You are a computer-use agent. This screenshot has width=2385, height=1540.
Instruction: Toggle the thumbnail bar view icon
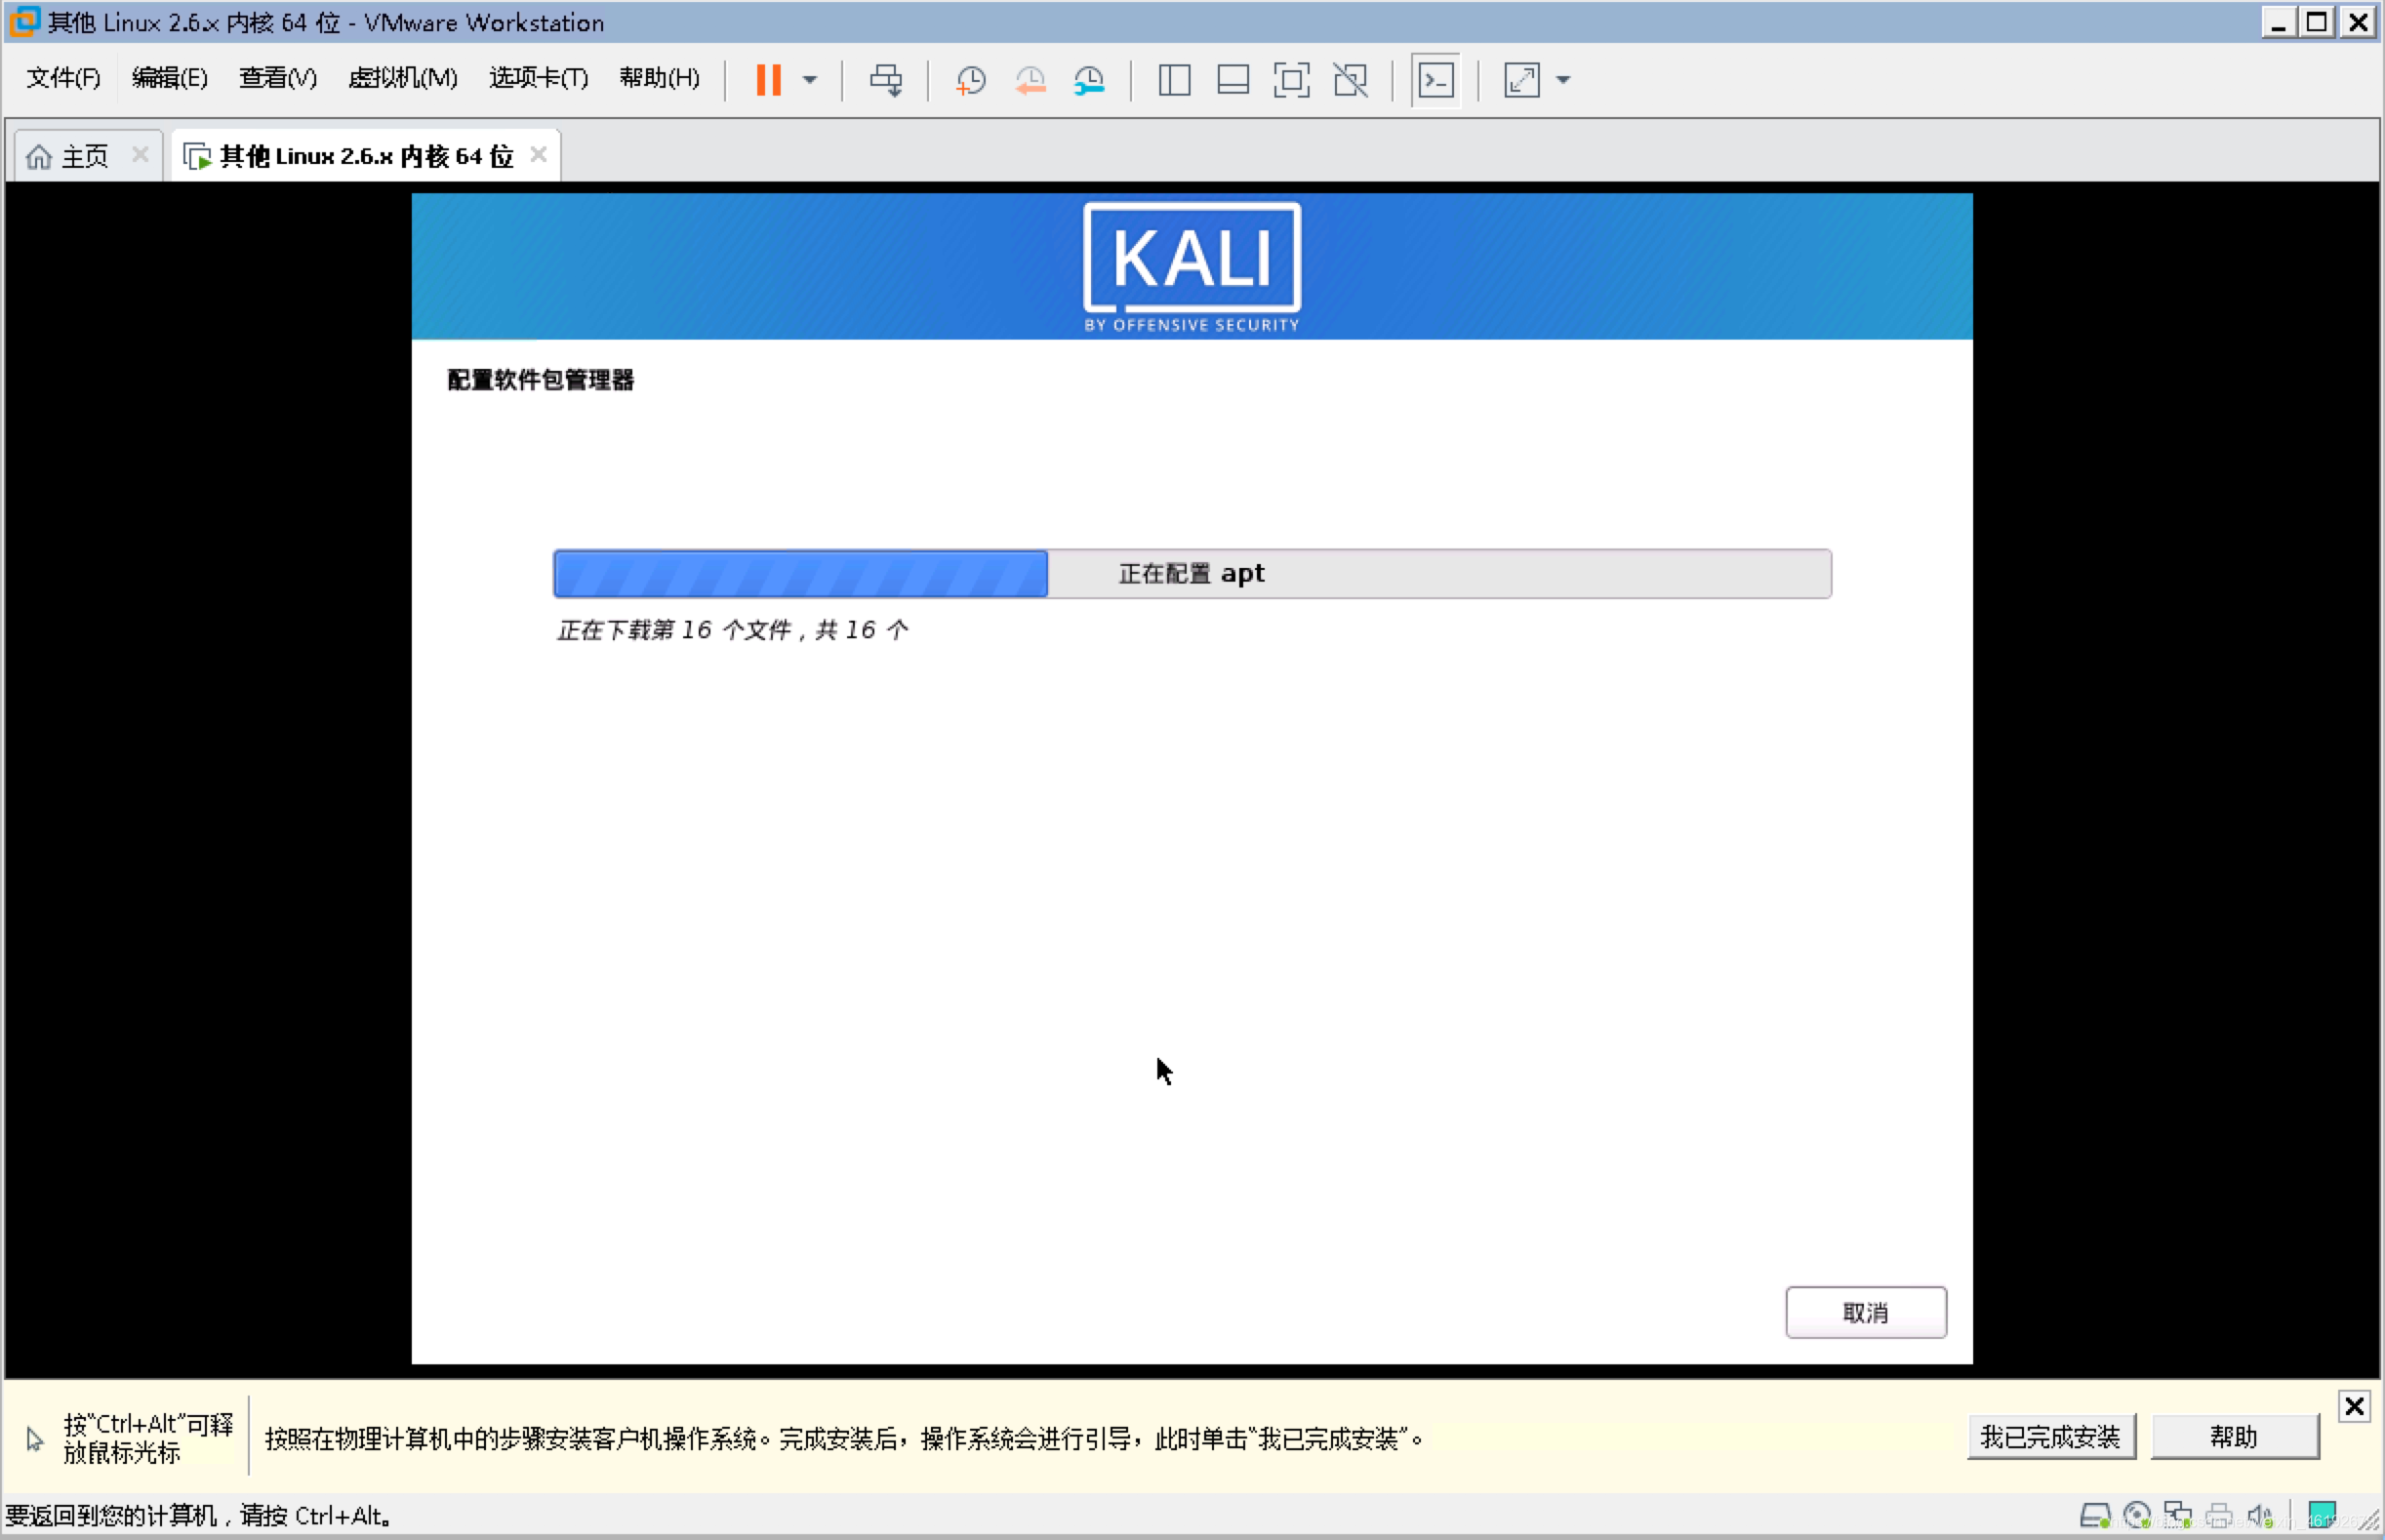point(1233,80)
